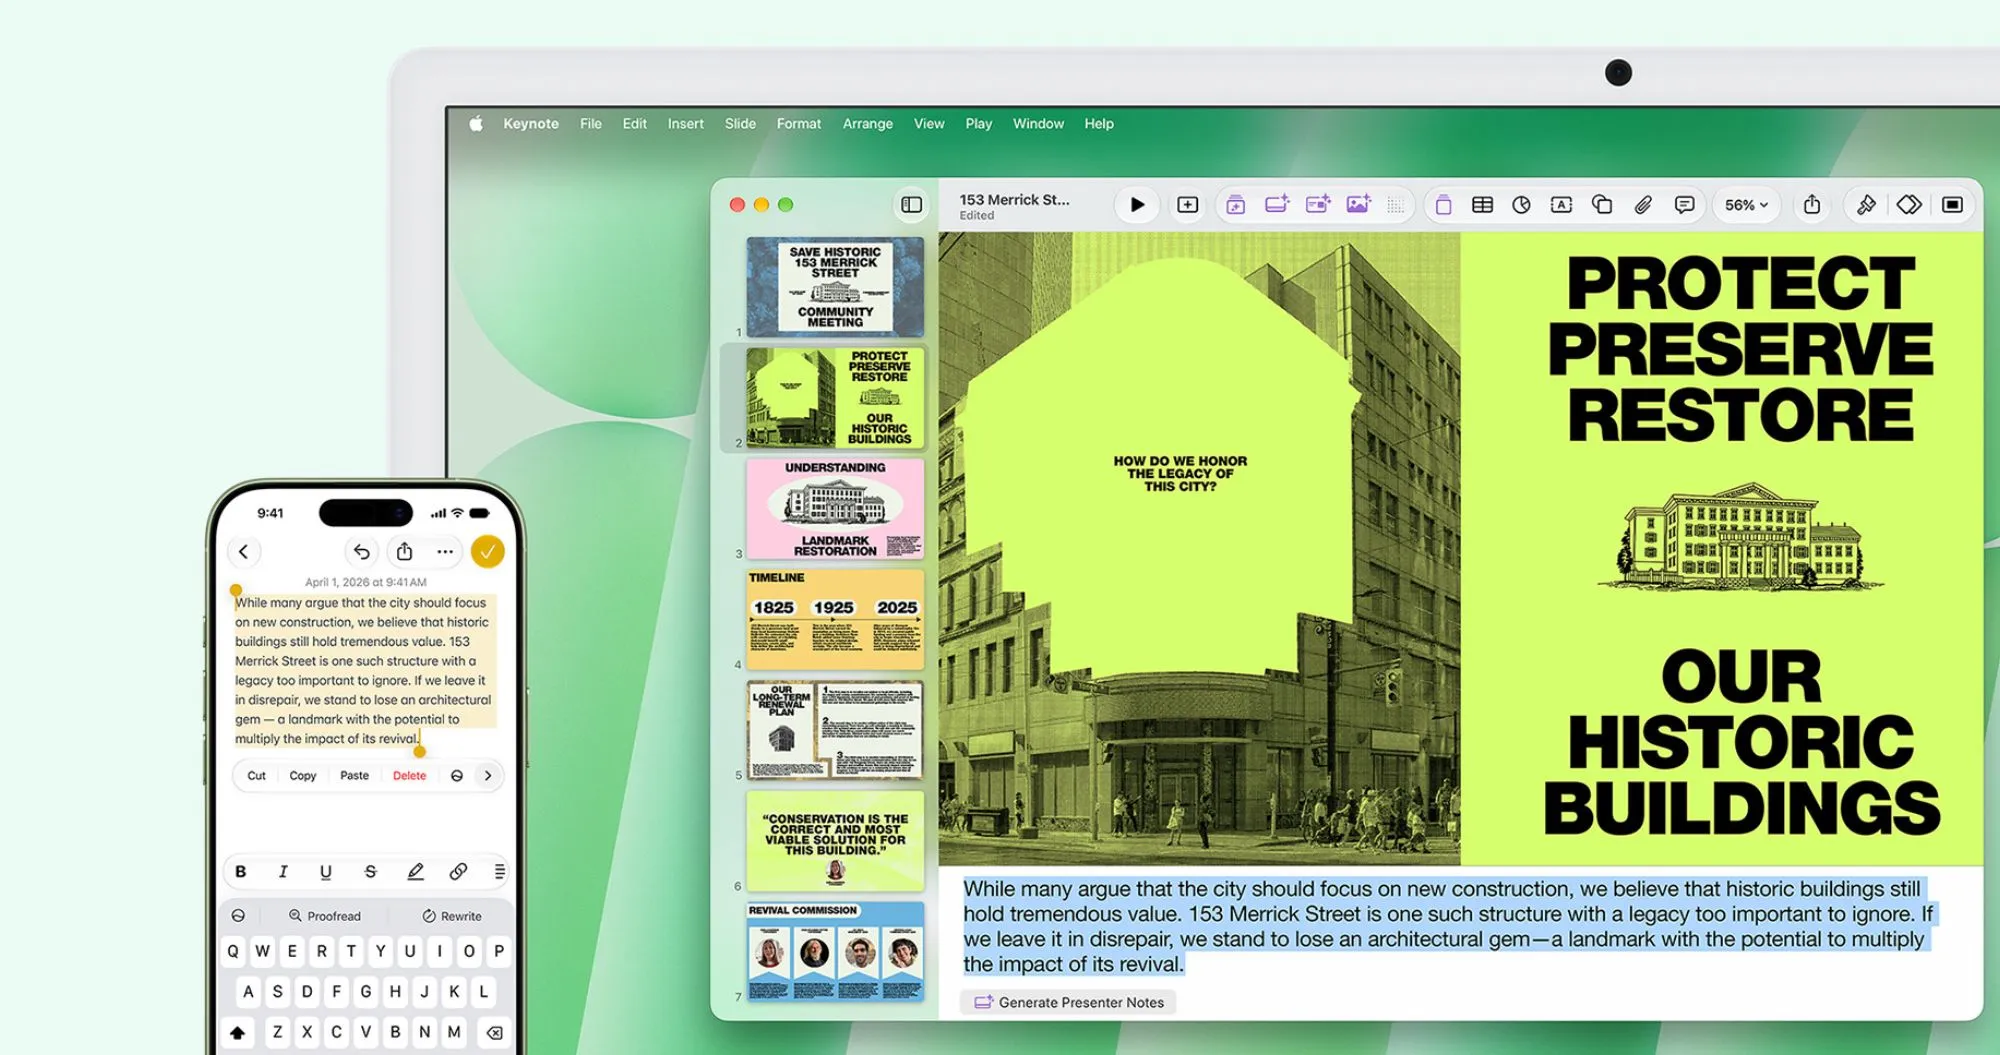Tap Proofread above the iPhone keyboard
This screenshot has width=2000, height=1055.
325,916
